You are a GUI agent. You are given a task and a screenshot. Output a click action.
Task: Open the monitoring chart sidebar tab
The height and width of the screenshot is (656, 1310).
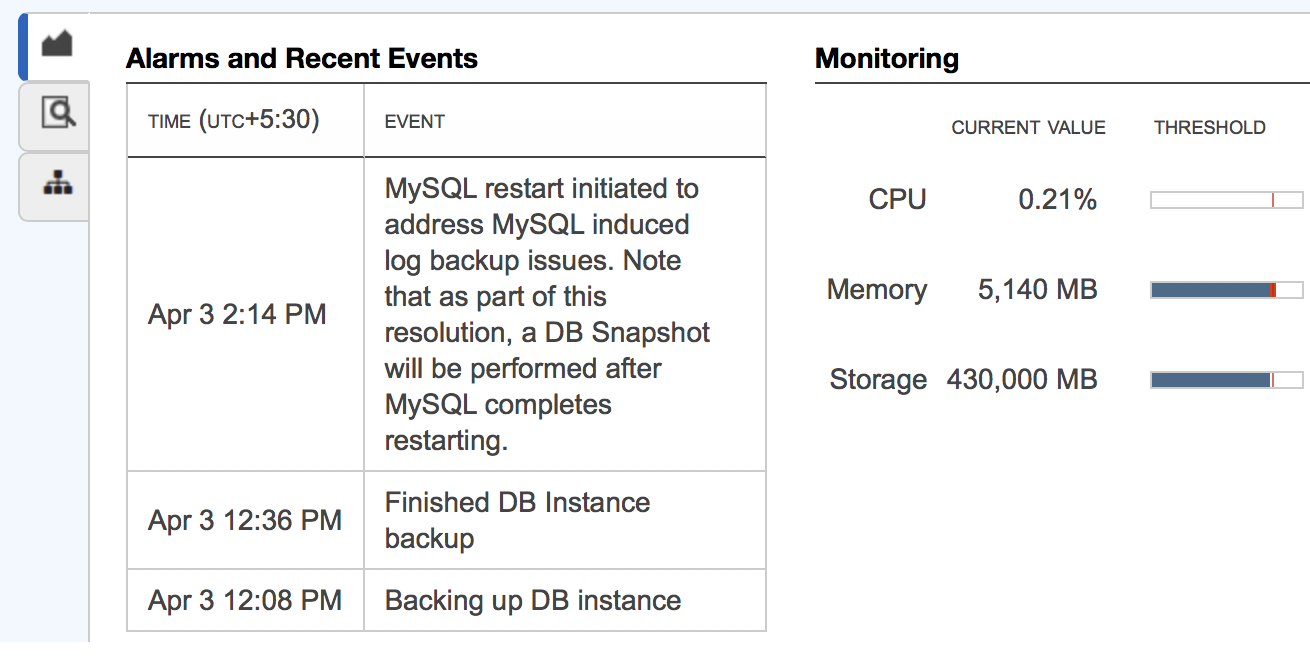click(56, 45)
